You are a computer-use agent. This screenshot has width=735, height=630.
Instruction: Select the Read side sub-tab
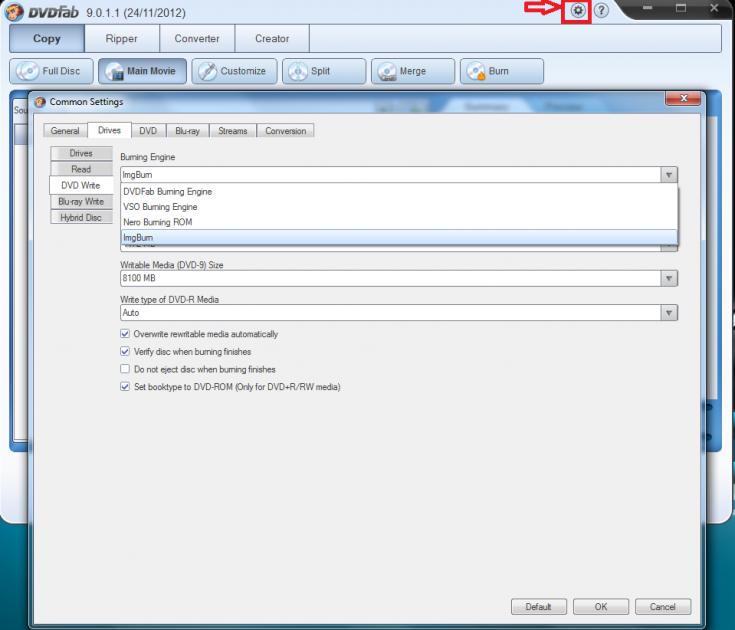coord(81,169)
